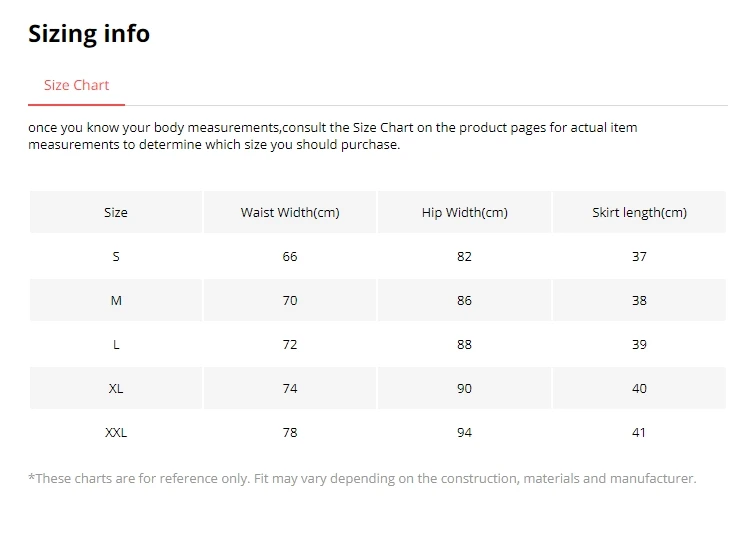Click hip width value 86
Viewport: 755px width, 548px height.
464,301
